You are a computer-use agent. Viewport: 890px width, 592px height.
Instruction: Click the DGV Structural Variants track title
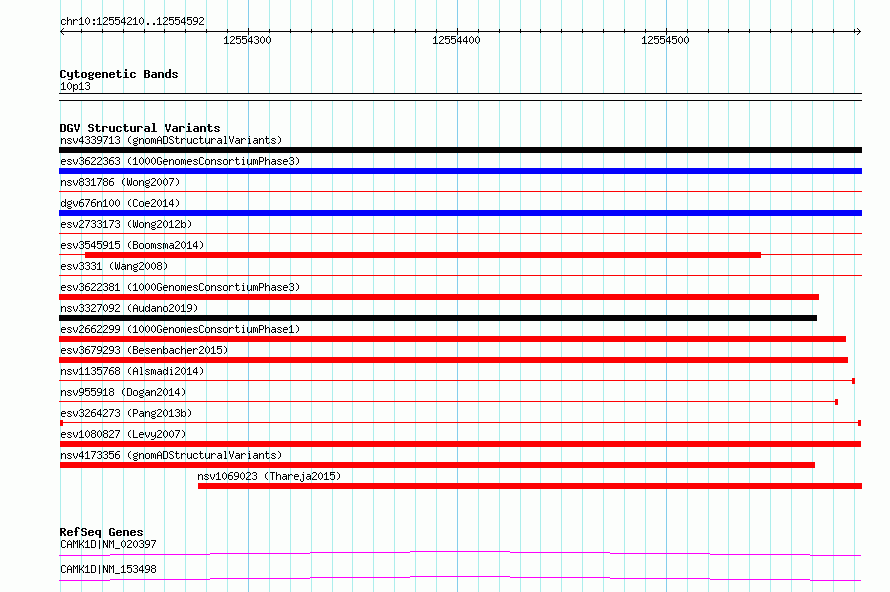click(140, 128)
